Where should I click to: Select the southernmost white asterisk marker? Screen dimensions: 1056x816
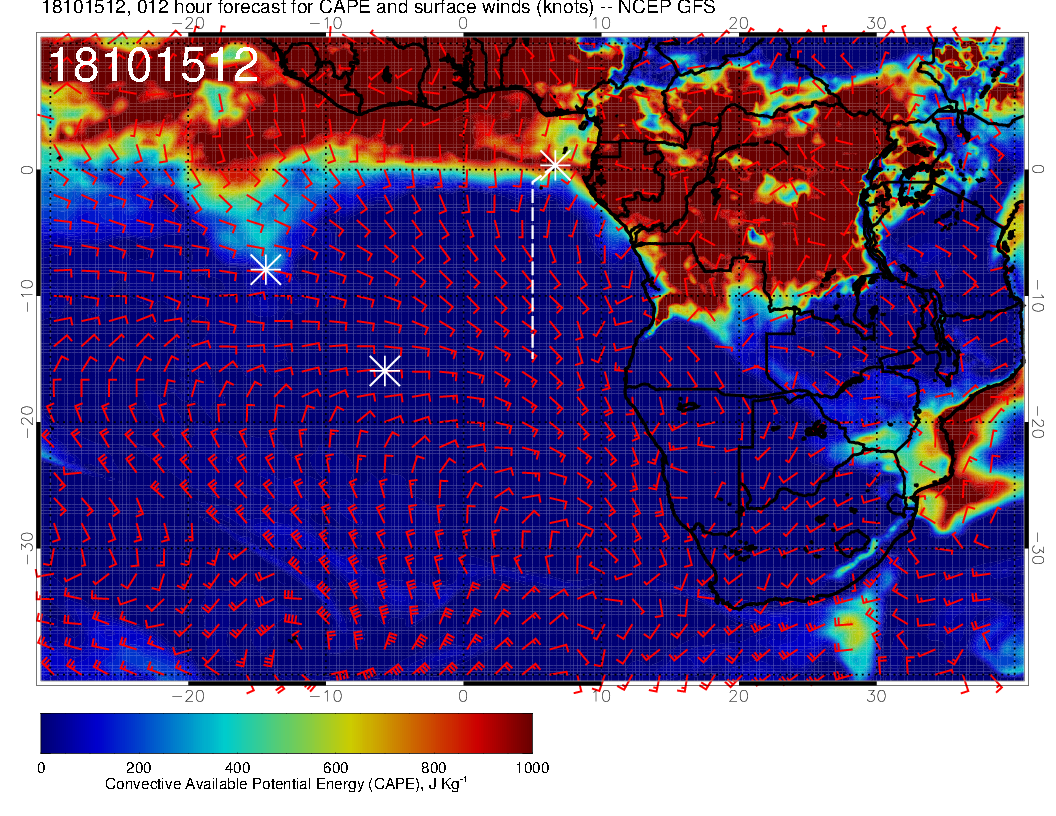(385, 370)
